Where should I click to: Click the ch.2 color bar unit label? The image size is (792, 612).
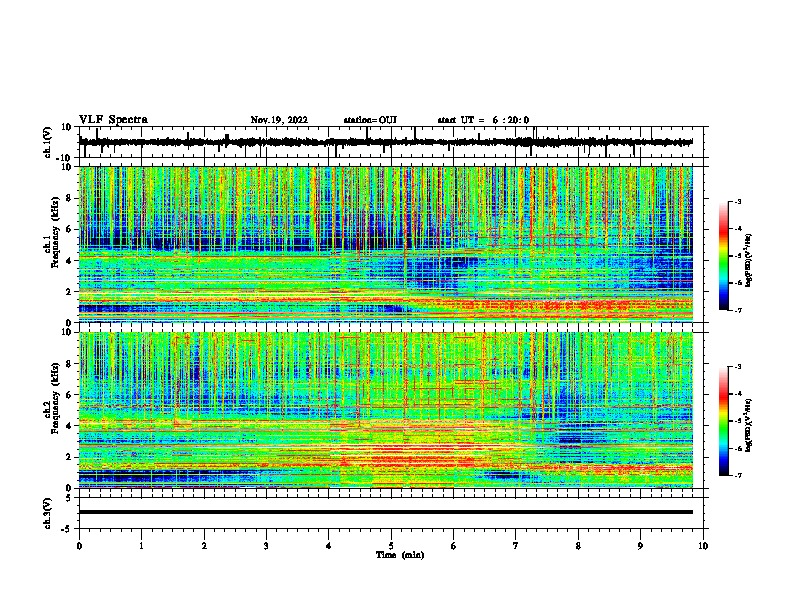coord(748,425)
